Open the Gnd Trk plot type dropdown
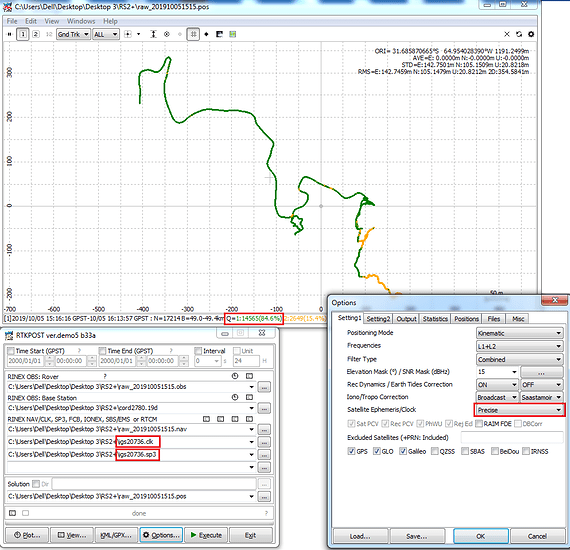Viewport: 570px width, 550px height. [x=73, y=34]
